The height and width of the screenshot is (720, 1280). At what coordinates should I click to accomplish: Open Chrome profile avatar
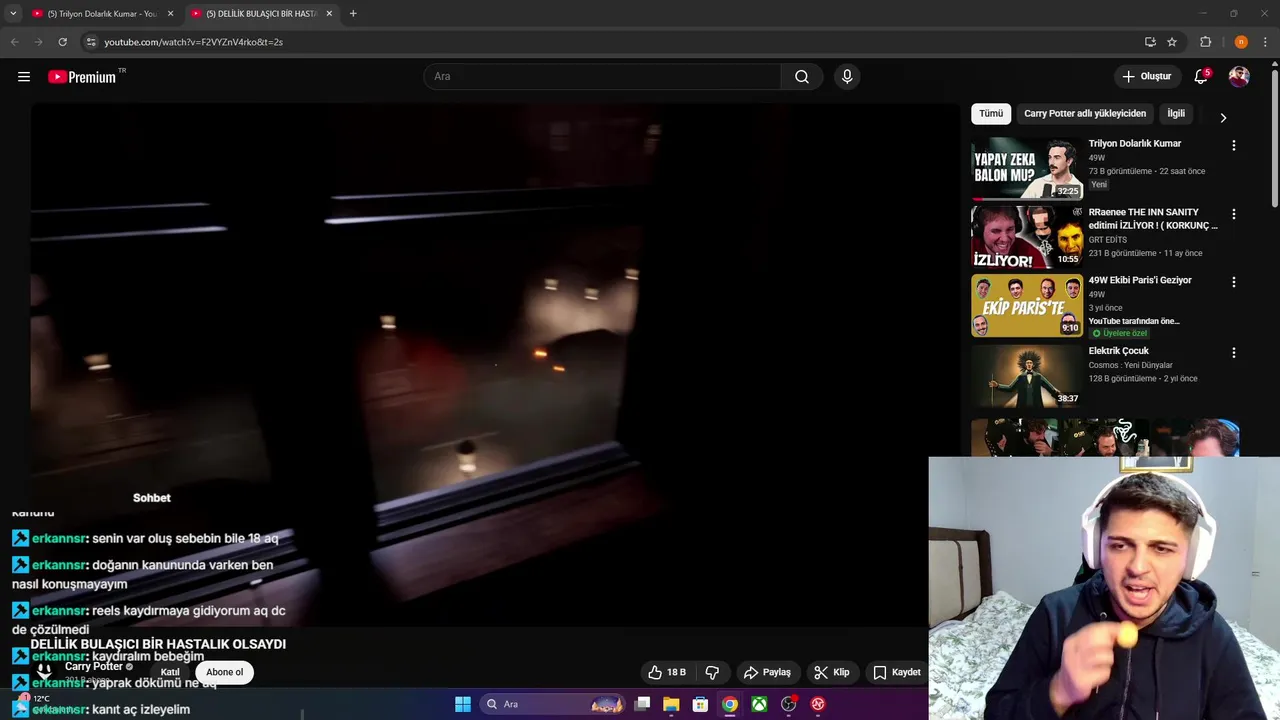point(1241,42)
